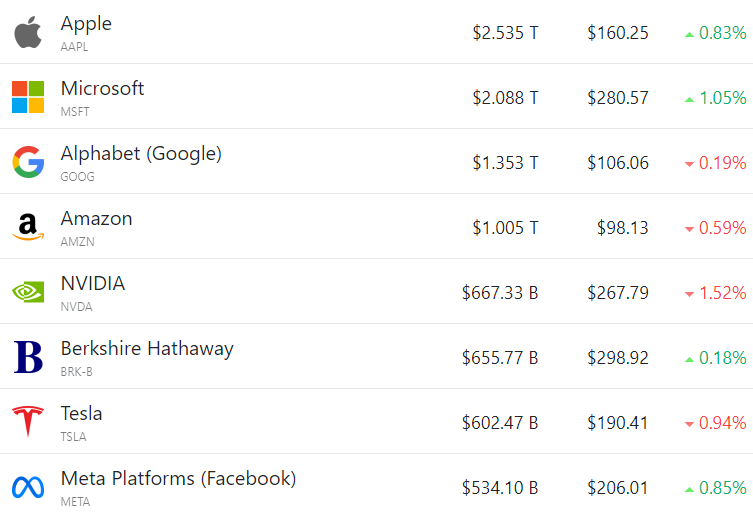Click the Microsoft four-square logo

coord(28,97)
